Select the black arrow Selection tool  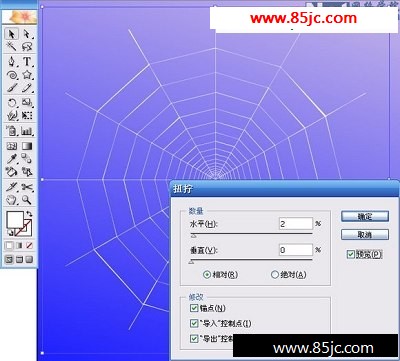point(12,34)
